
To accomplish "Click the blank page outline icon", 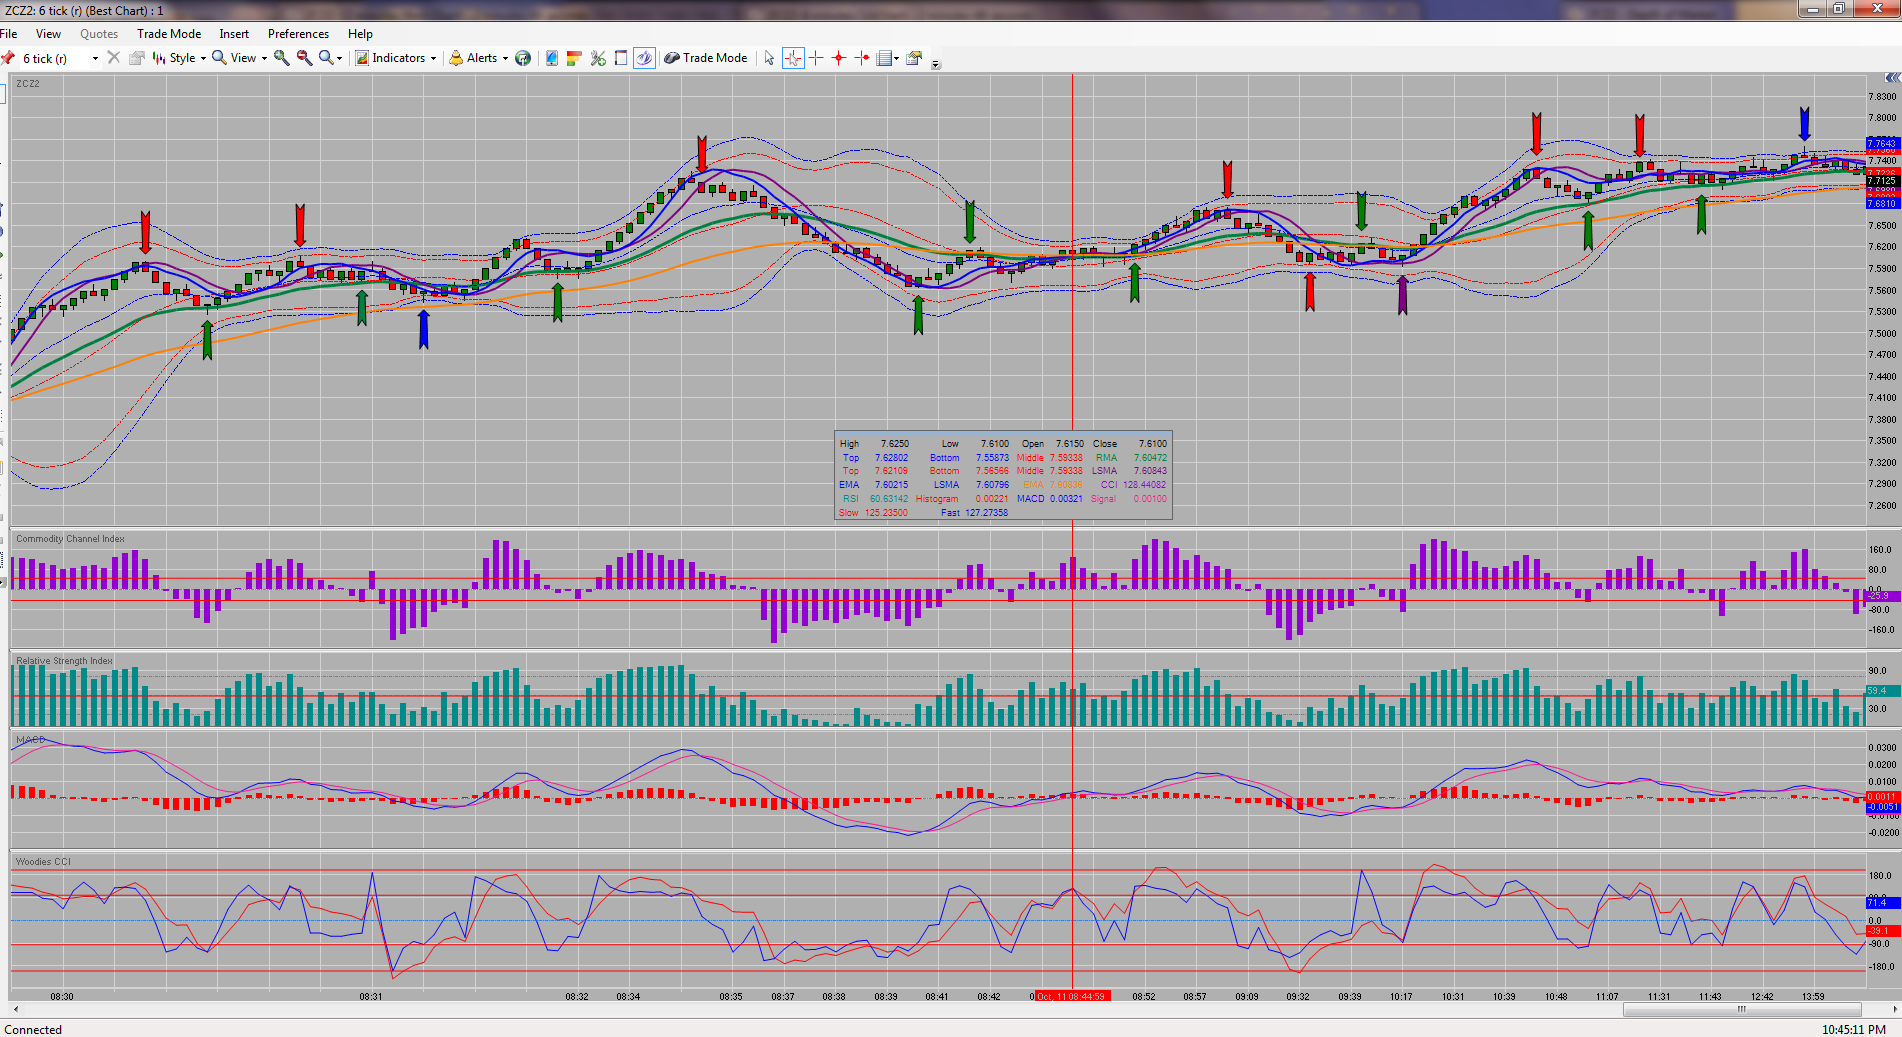I will point(621,58).
